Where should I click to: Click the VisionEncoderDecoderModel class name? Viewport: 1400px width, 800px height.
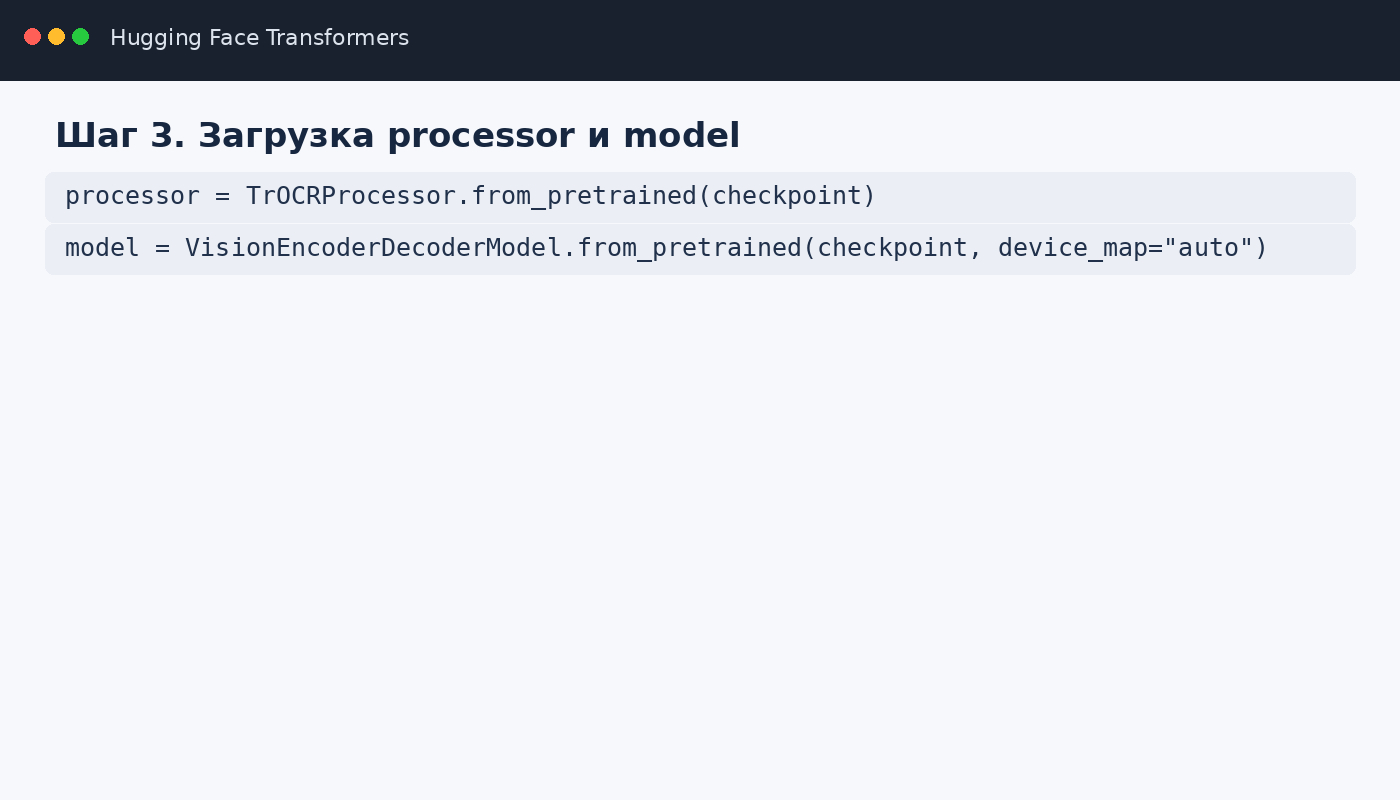coord(373,248)
